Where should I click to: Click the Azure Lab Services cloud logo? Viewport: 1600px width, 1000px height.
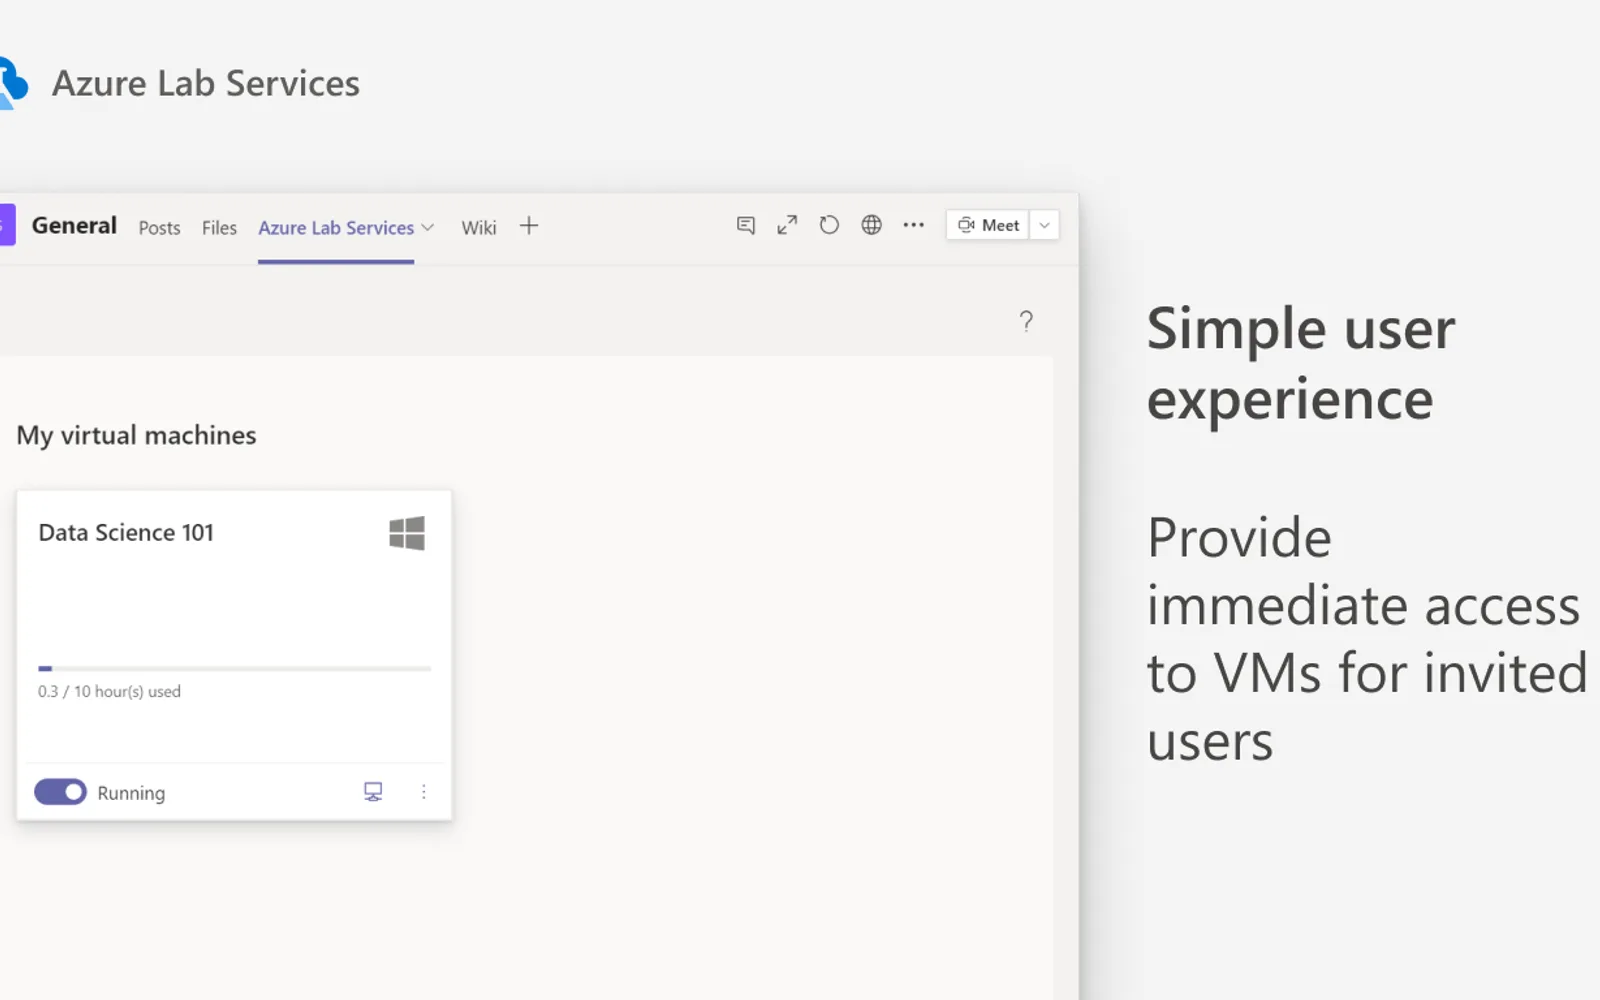click(12, 83)
